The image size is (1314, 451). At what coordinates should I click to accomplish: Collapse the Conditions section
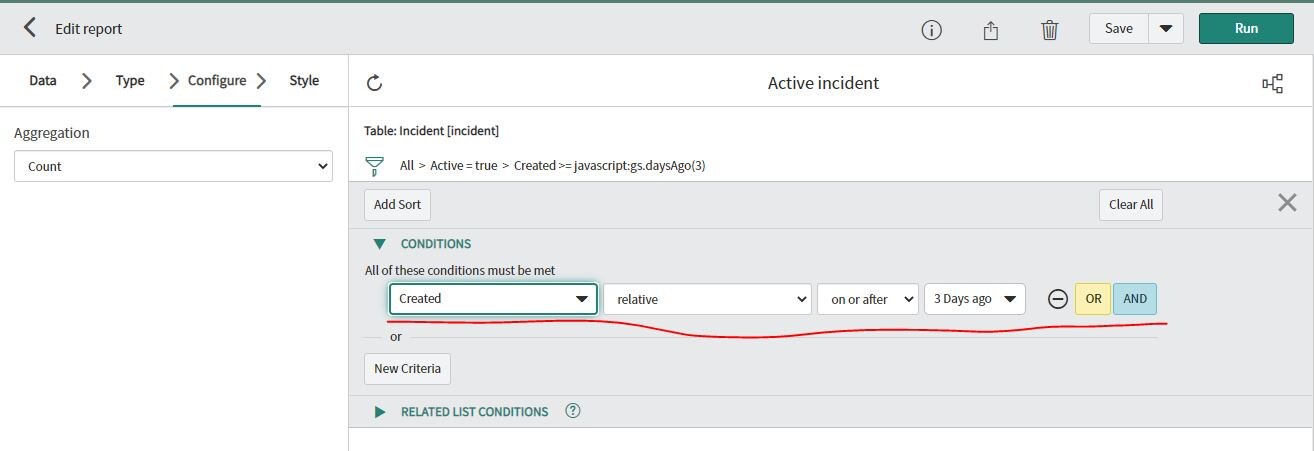pos(380,244)
